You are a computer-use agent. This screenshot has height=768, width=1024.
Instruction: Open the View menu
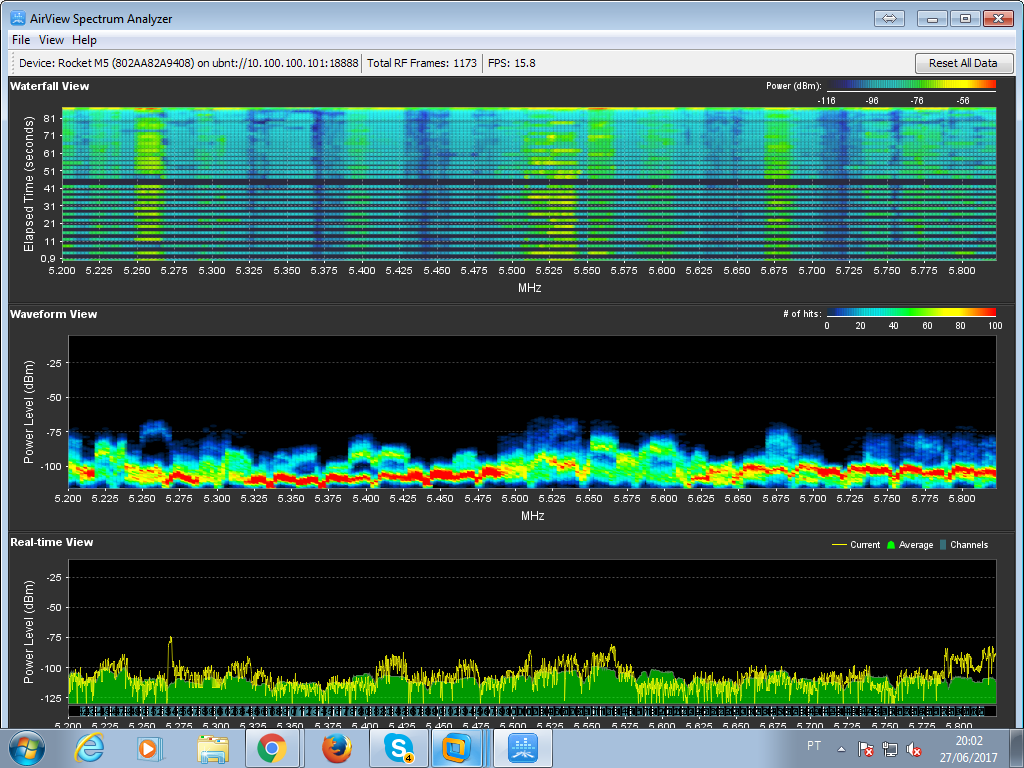click(x=51, y=40)
